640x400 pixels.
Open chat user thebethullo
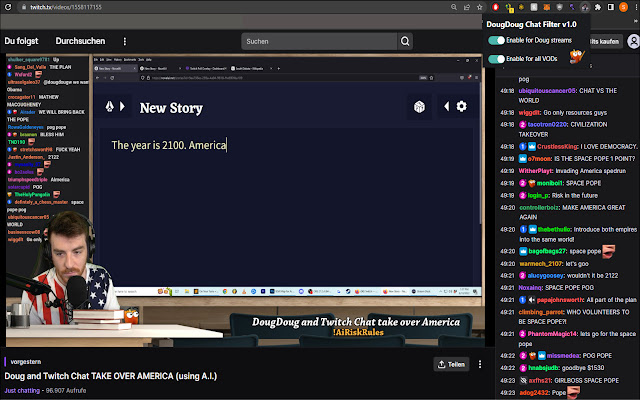coord(554,230)
